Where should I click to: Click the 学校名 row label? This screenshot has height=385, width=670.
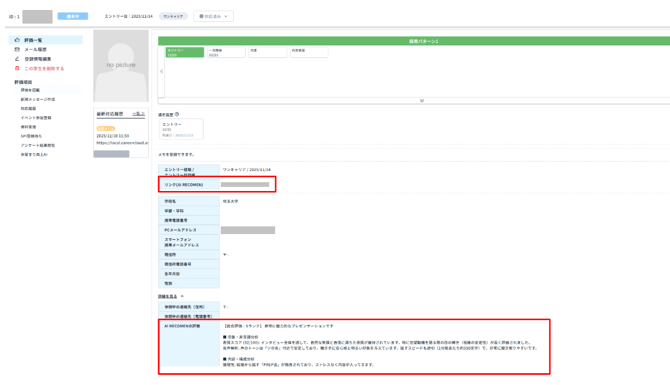coord(170,201)
